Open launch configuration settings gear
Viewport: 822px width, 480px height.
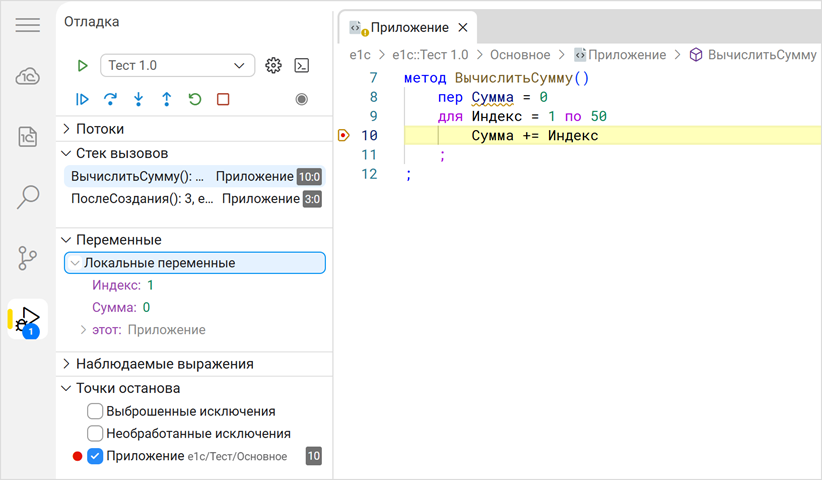tap(273, 66)
